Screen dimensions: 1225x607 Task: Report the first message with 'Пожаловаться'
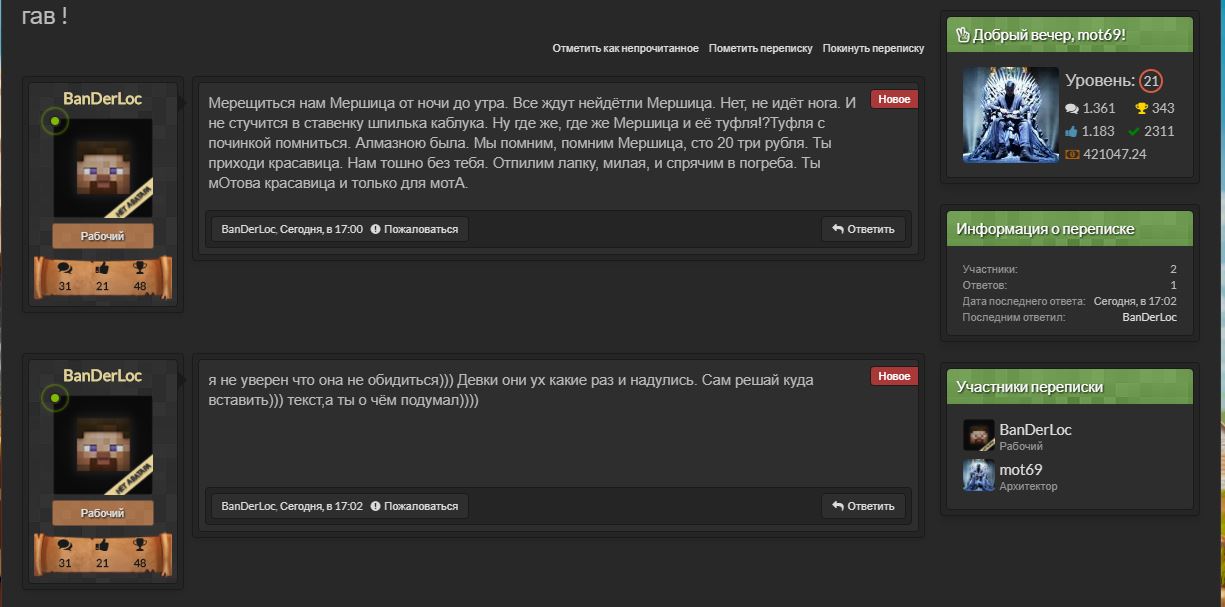[414, 229]
